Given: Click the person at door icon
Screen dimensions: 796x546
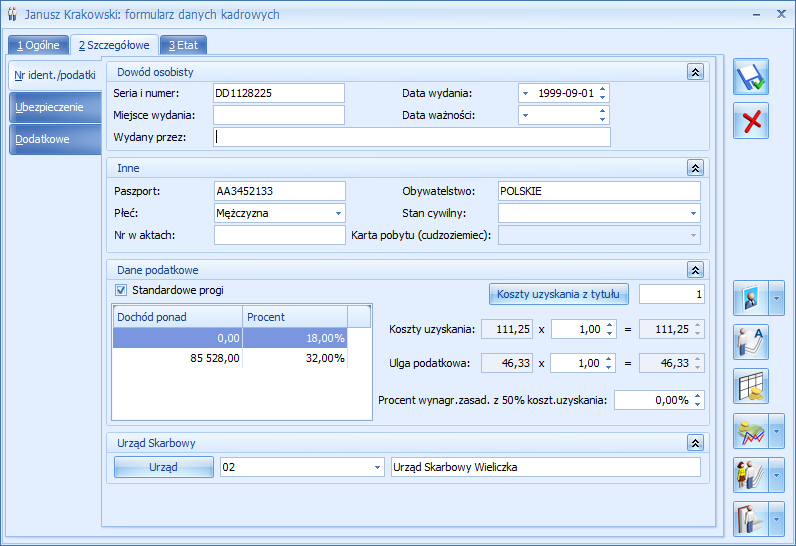Looking at the screenshot, I should (x=751, y=519).
